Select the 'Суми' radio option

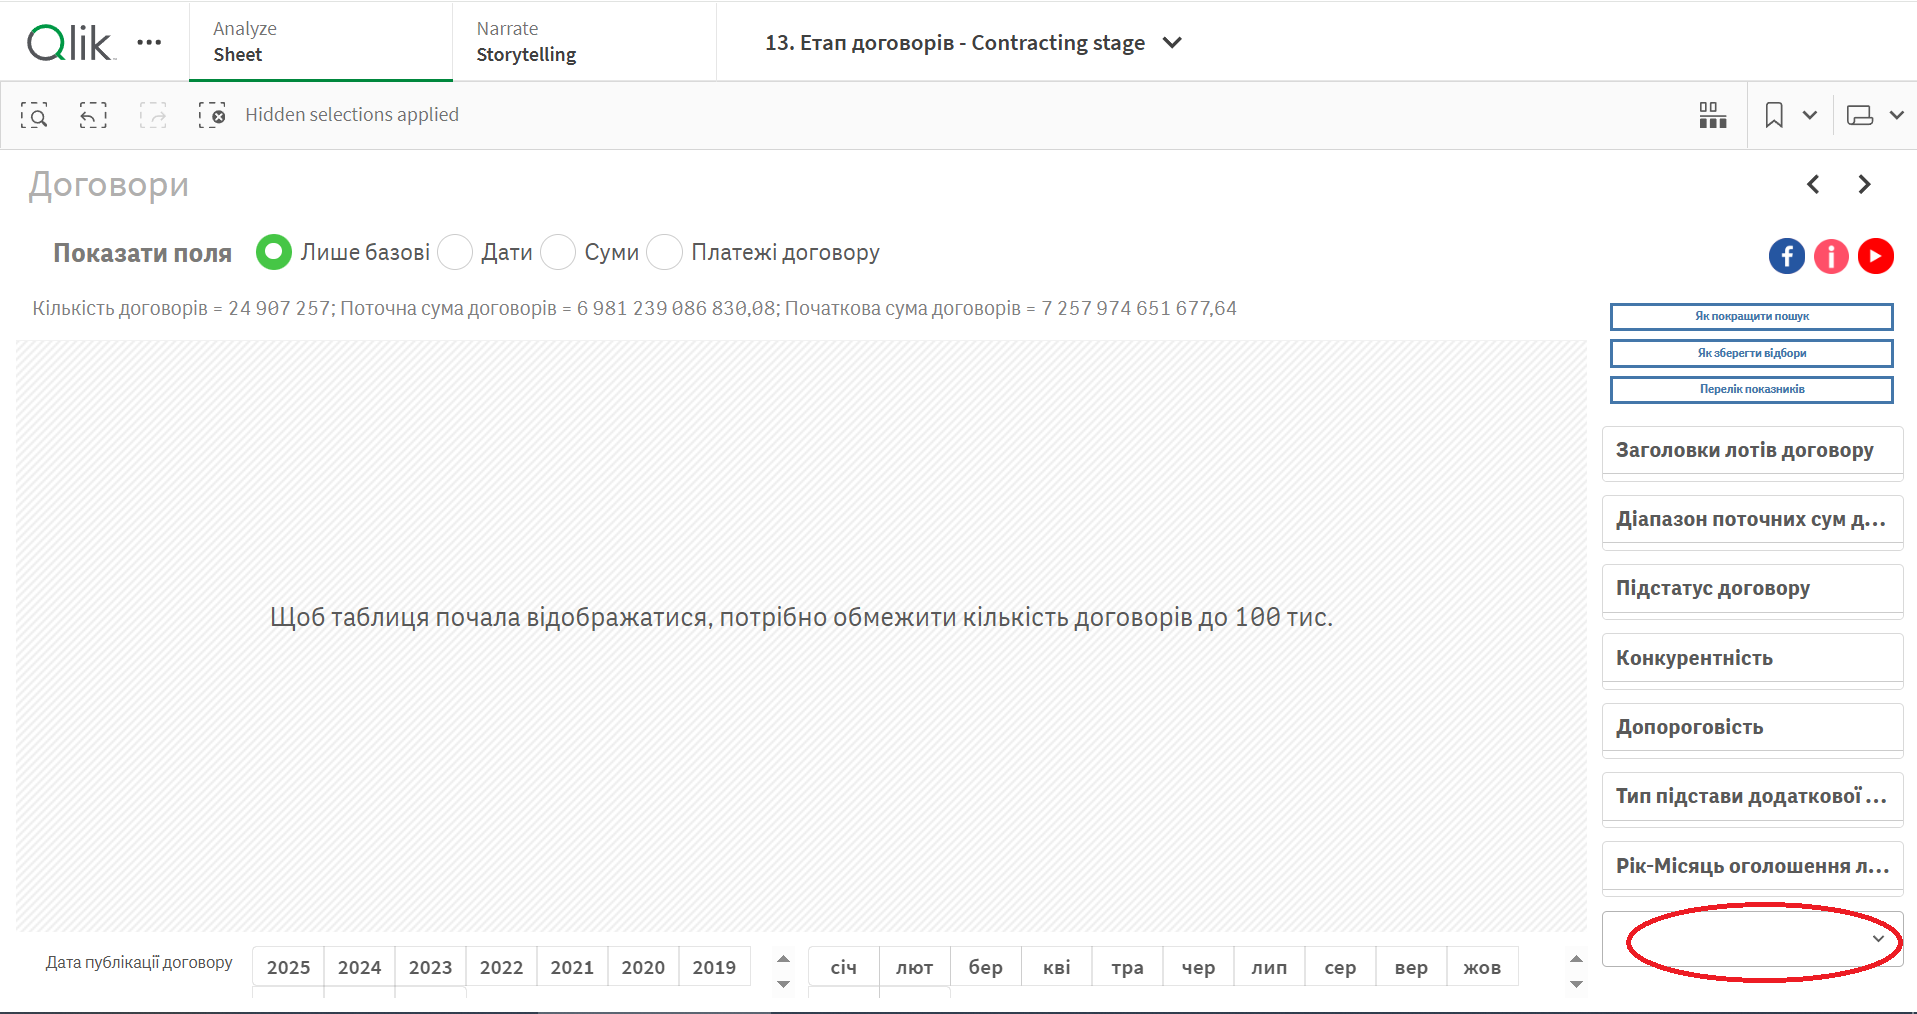tap(558, 252)
